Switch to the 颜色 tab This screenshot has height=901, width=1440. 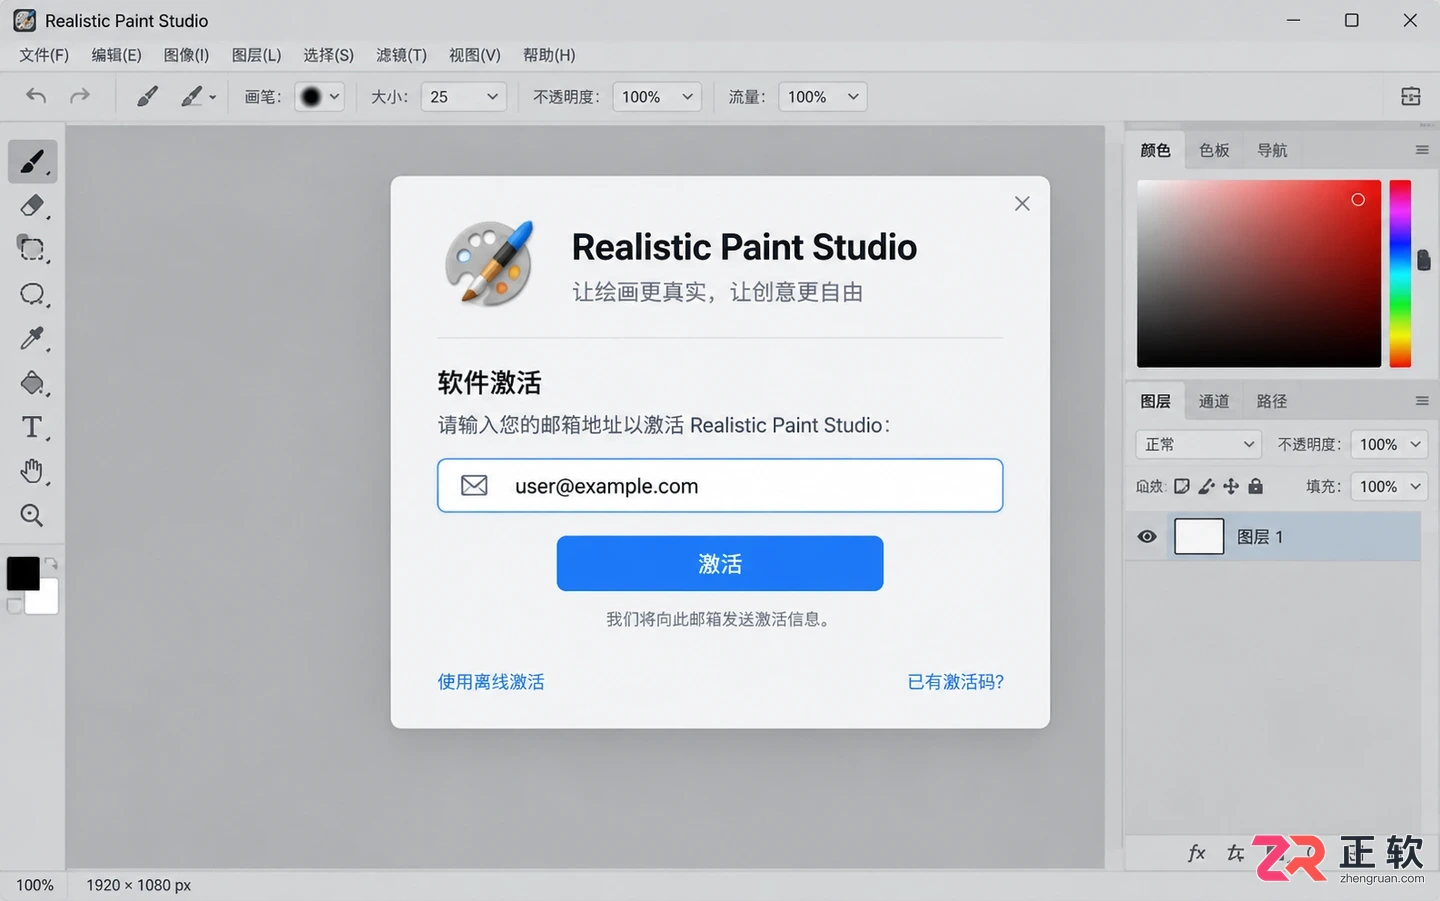click(x=1155, y=150)
